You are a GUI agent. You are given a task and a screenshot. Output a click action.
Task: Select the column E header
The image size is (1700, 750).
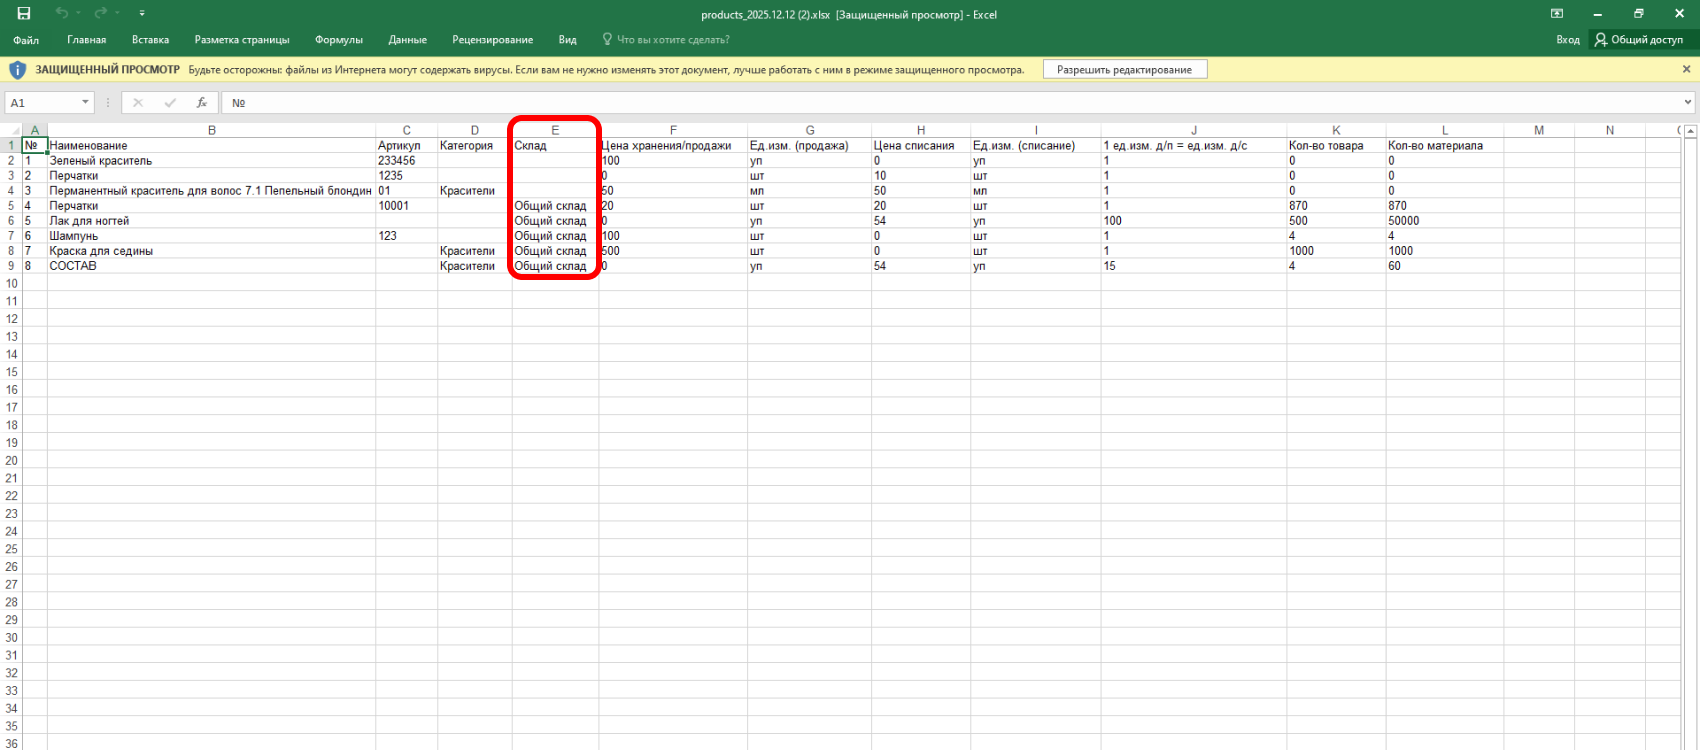tap(555, 131)
